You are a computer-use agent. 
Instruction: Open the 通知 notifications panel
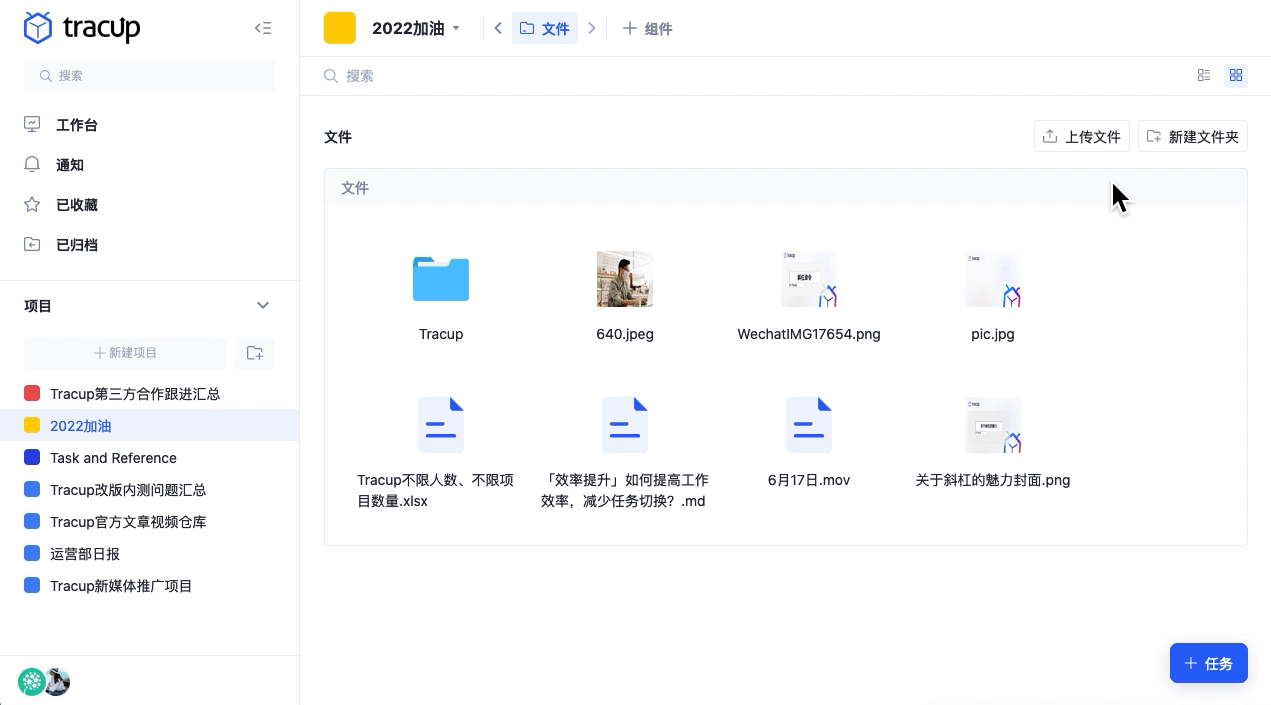pyautogui.click(x=69, y=164)
